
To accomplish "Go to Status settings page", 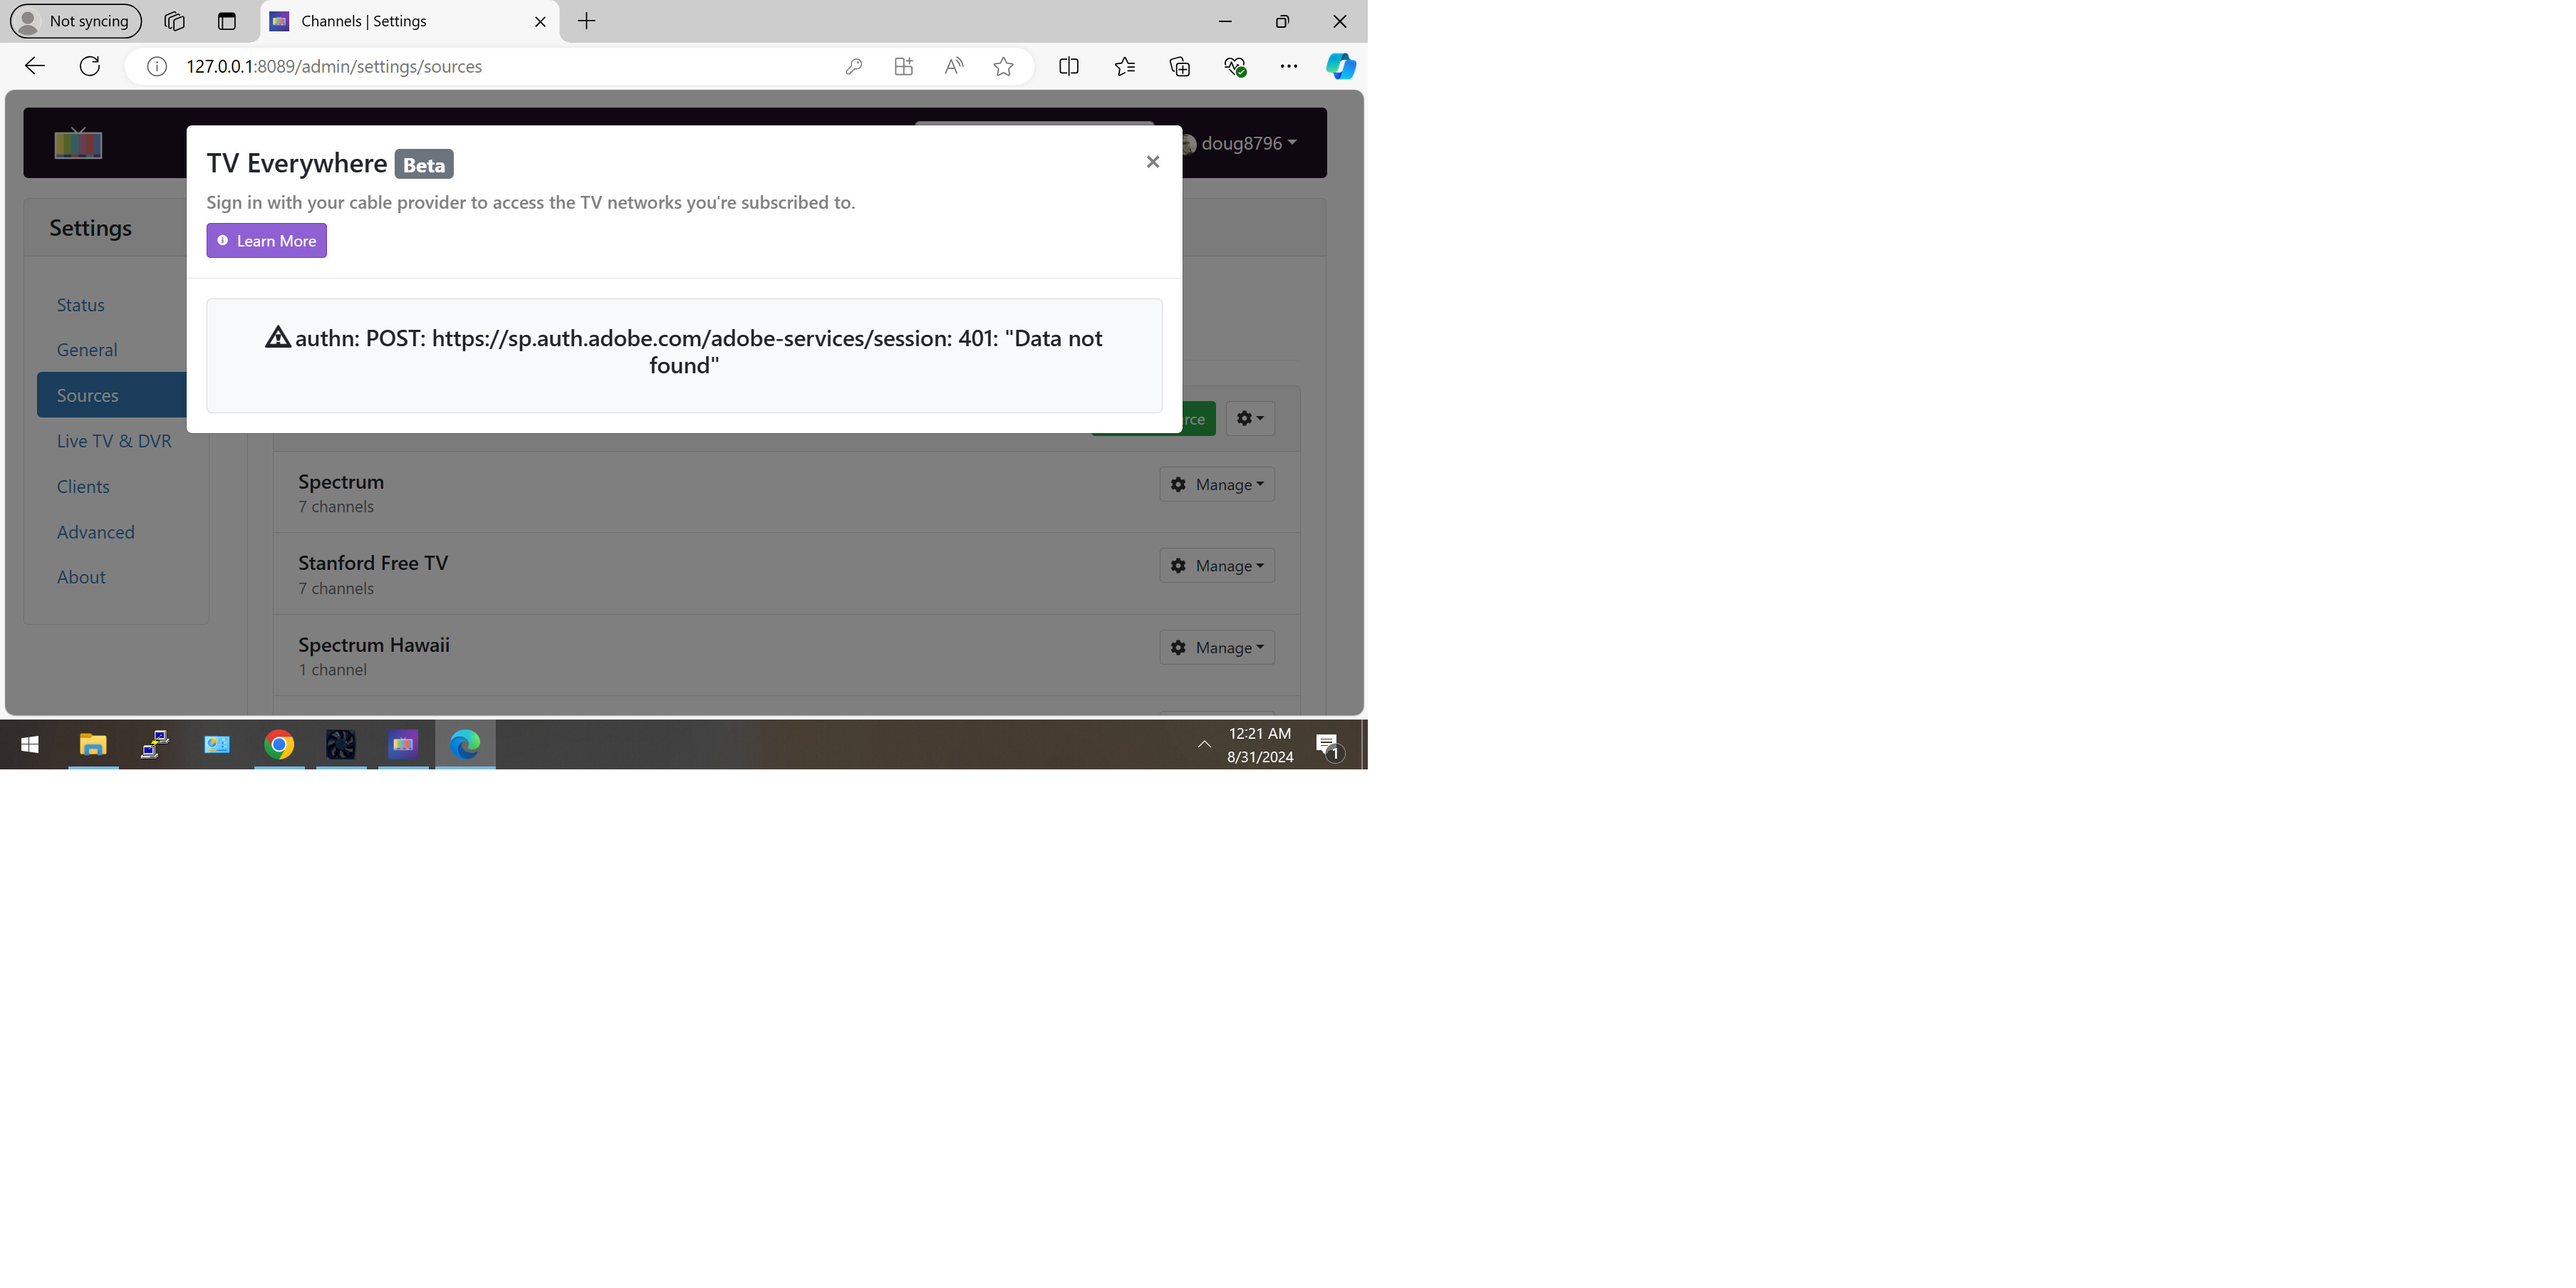I will pos(80,305).
